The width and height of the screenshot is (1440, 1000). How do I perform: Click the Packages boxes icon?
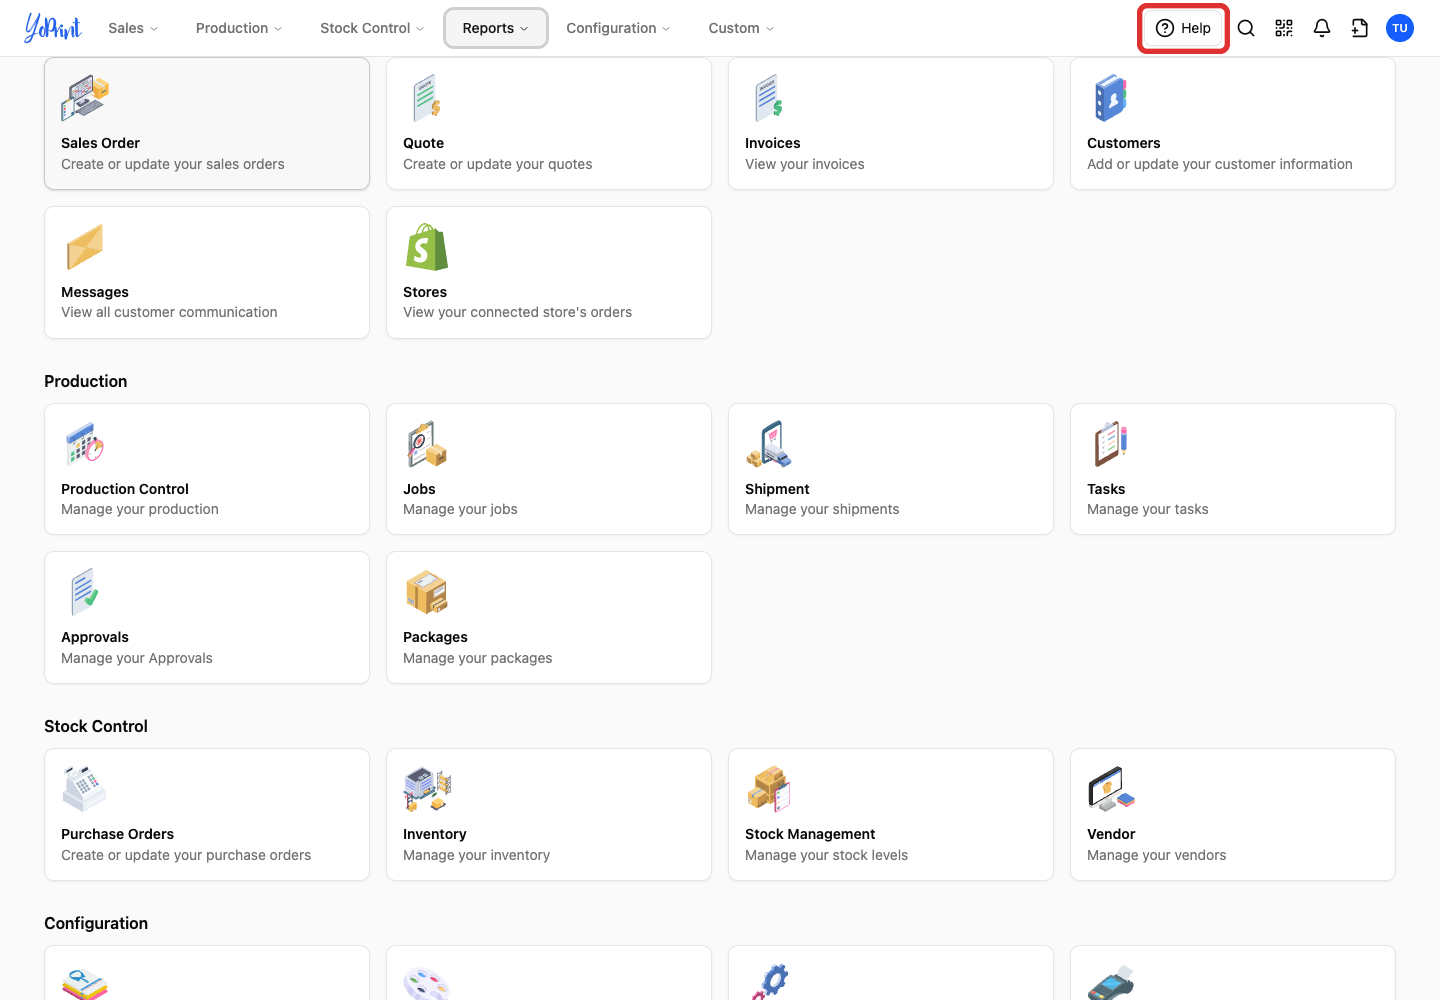(x=427, y=592)
